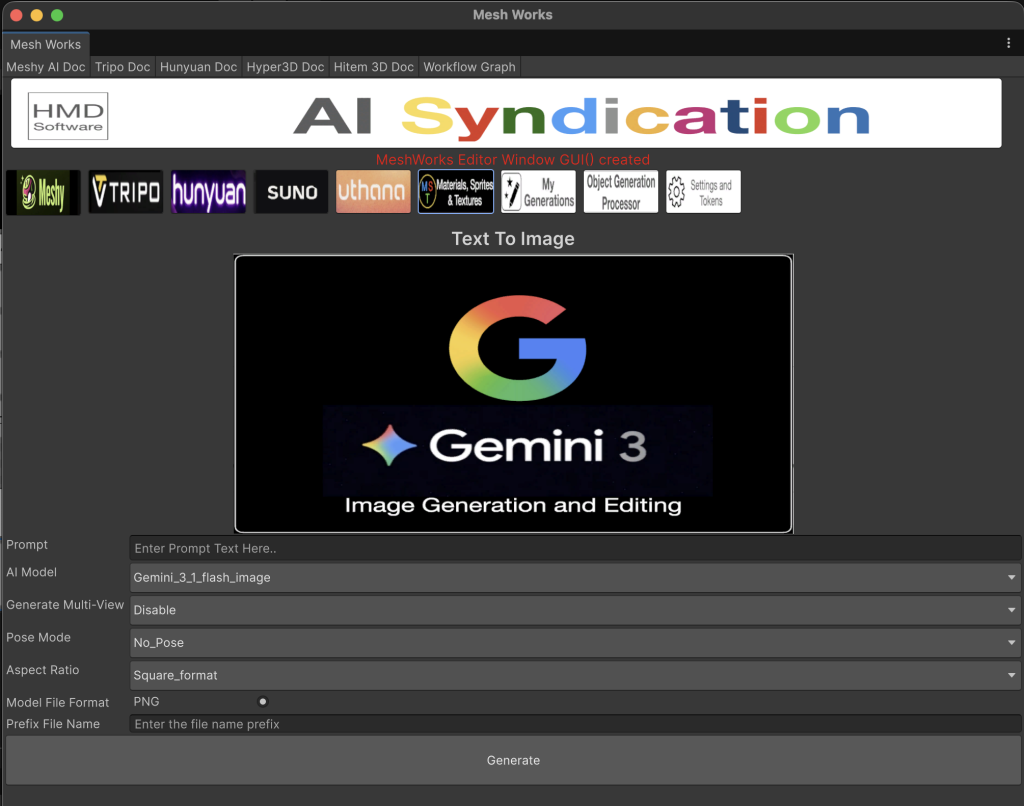This screenshot has width=1024, height=806.
Task: Click the red MeshWorks Editor Window status text
Action: [513, 159]
